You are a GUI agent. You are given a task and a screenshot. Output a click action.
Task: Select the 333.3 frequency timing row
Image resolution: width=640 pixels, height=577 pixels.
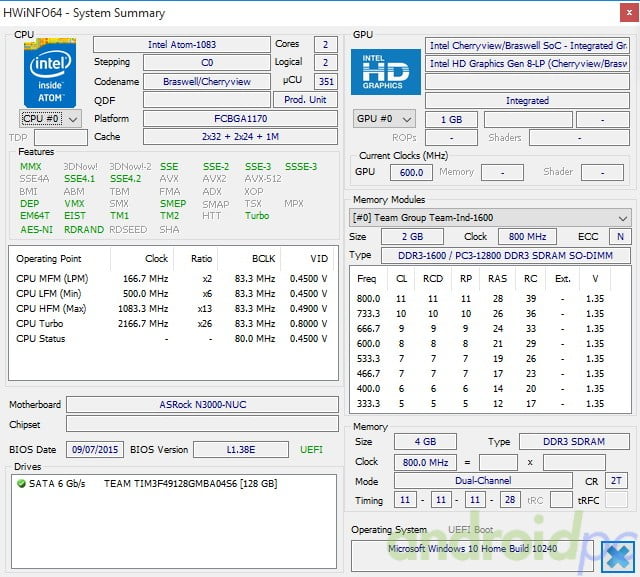pos(490,404)
